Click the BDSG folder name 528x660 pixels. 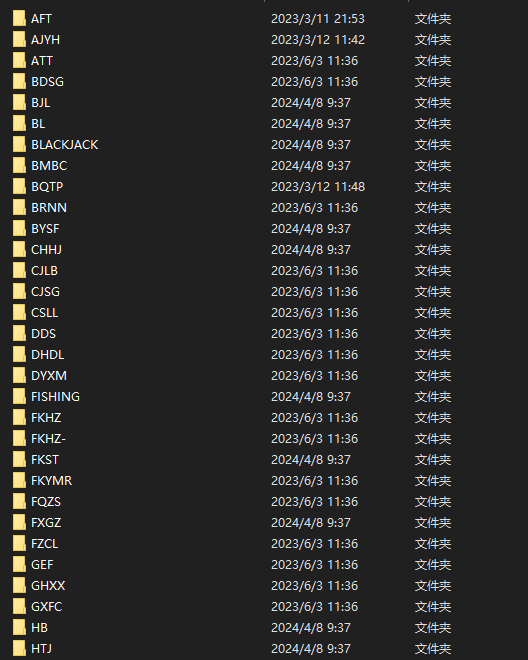(48, 82)
